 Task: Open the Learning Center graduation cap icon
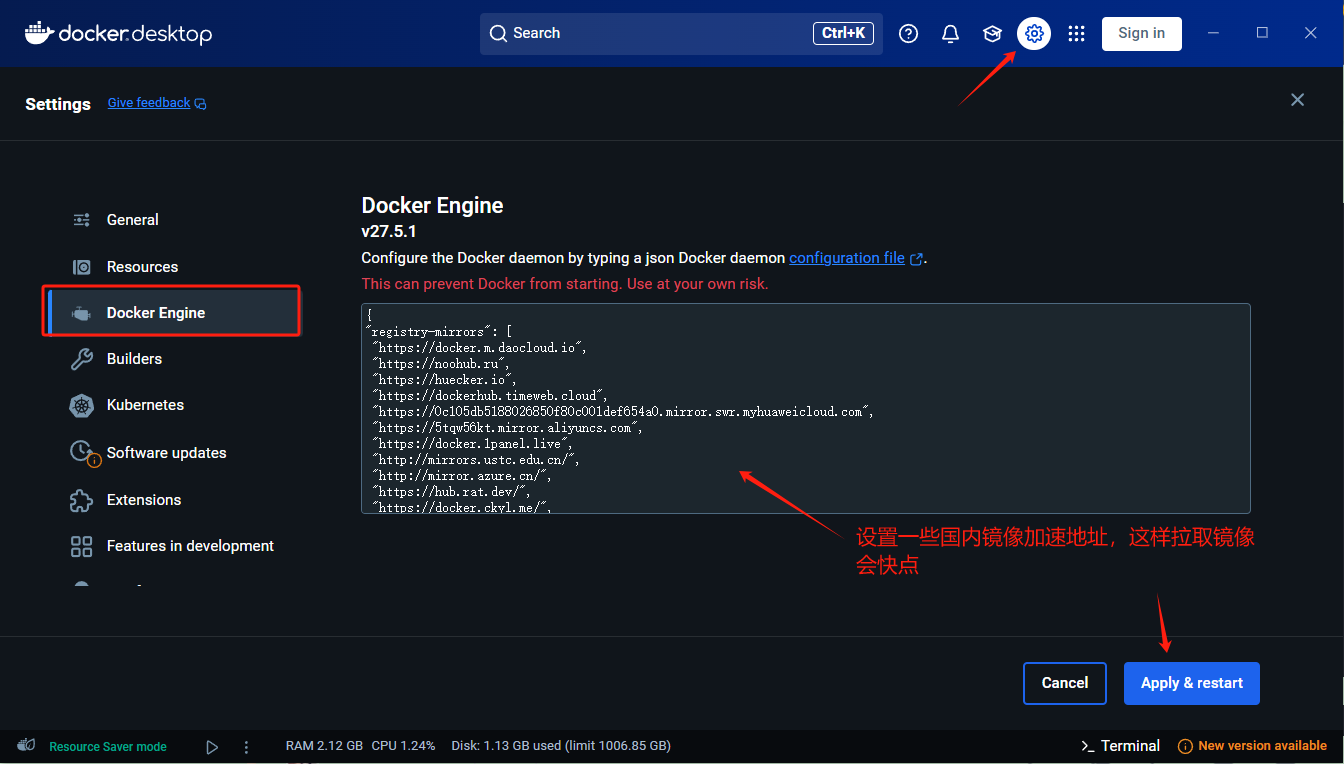992,33
